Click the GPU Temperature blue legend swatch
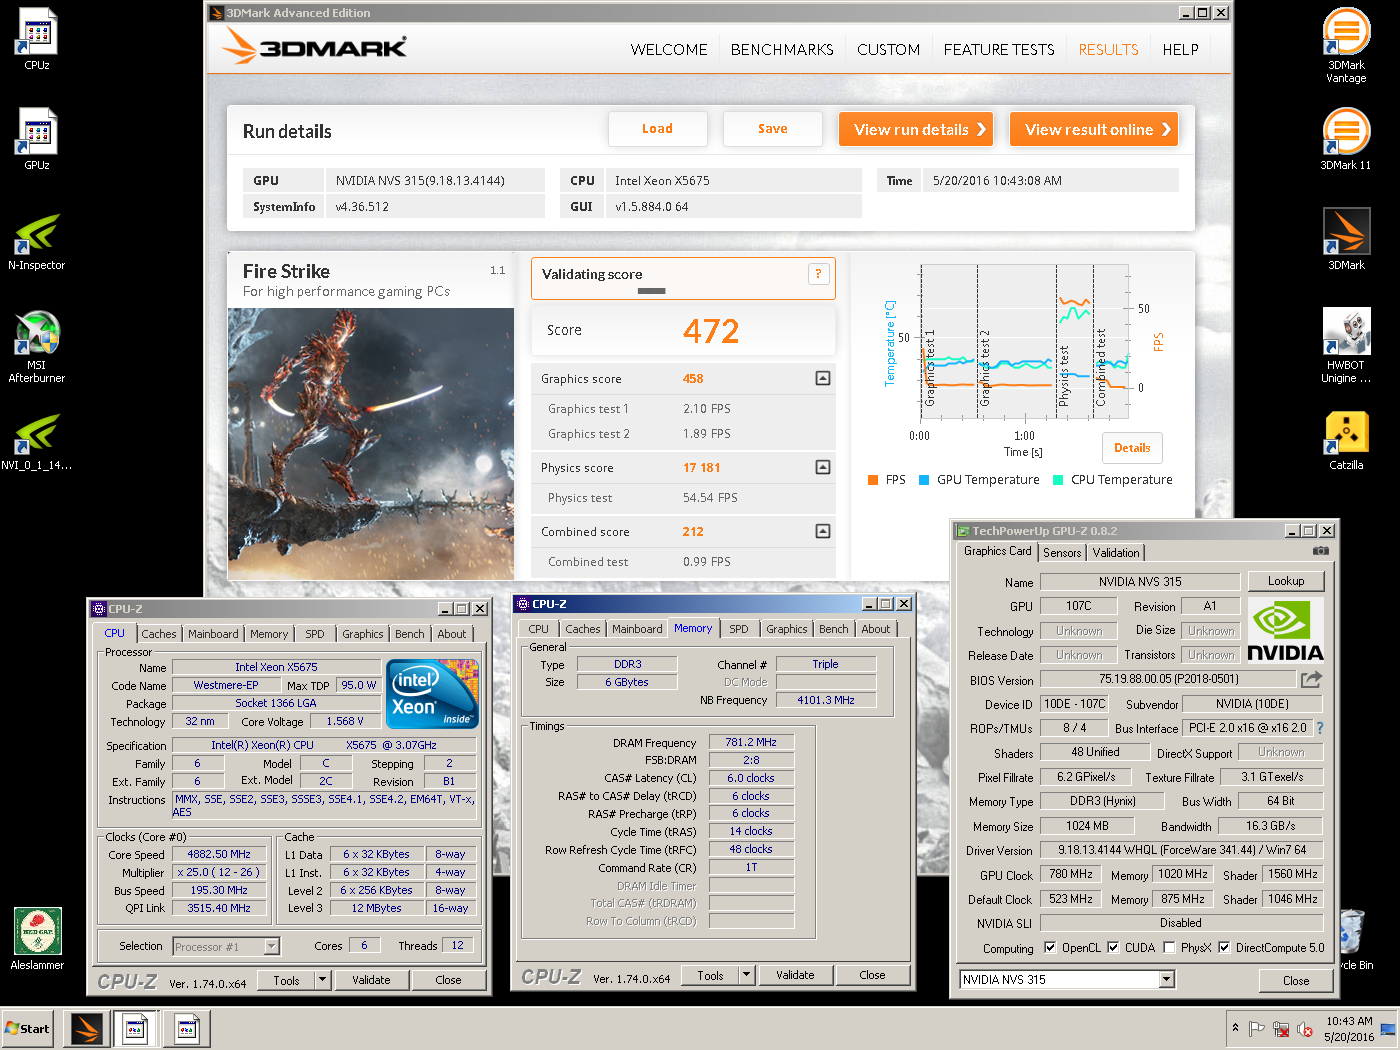Screen dimensions: 1400x1050 (924, 480)
